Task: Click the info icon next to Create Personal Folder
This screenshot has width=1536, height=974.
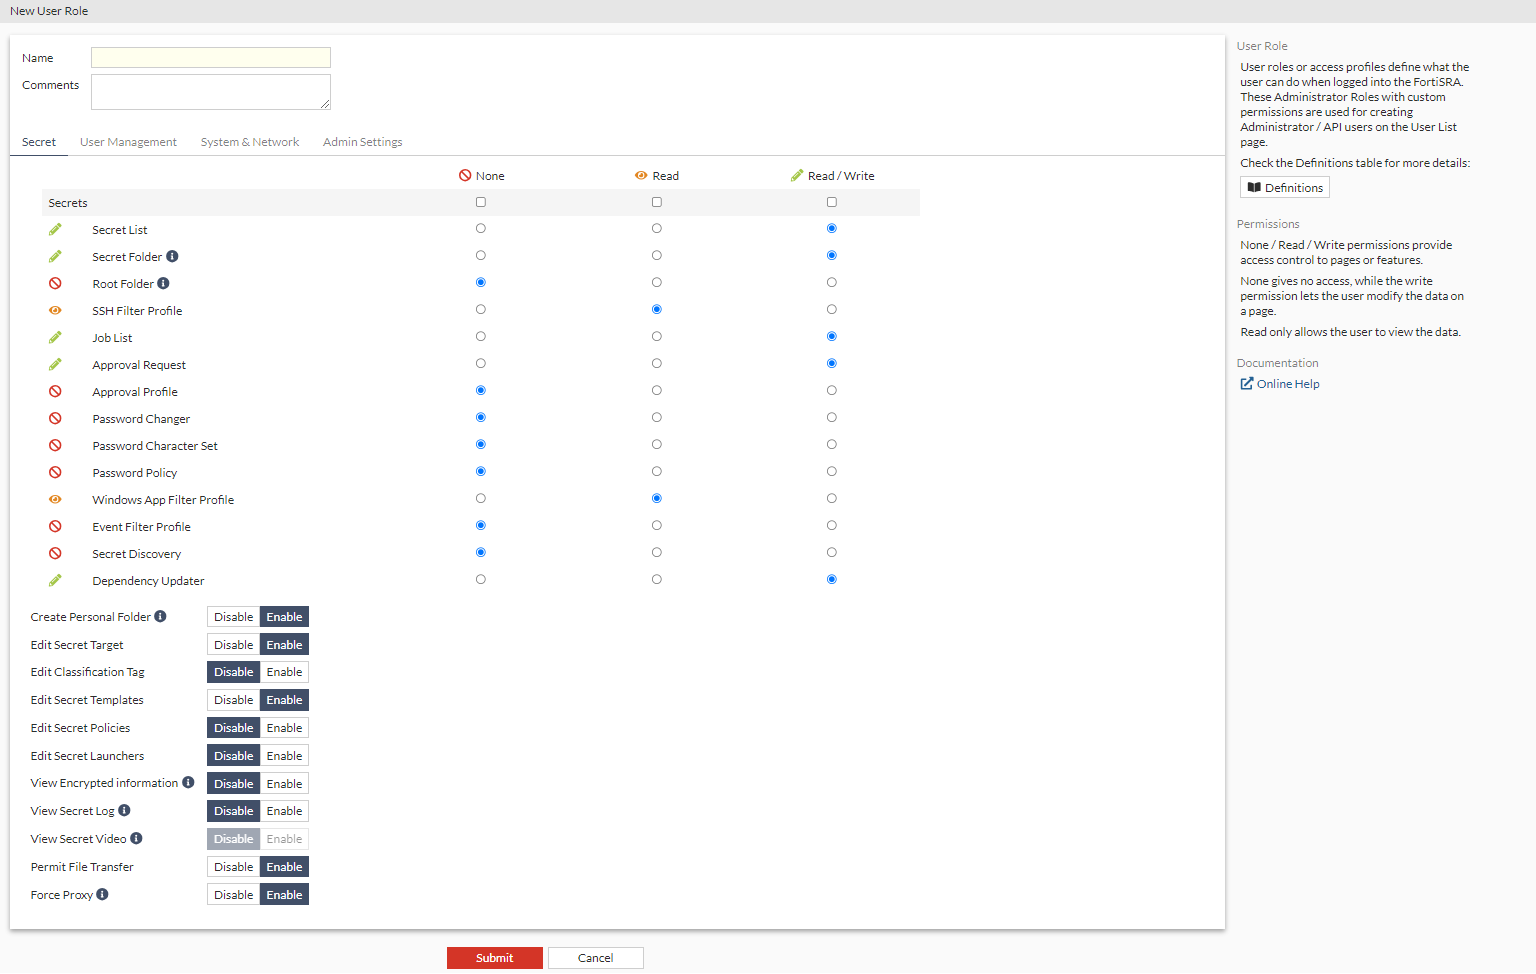Action: point(160,616)
